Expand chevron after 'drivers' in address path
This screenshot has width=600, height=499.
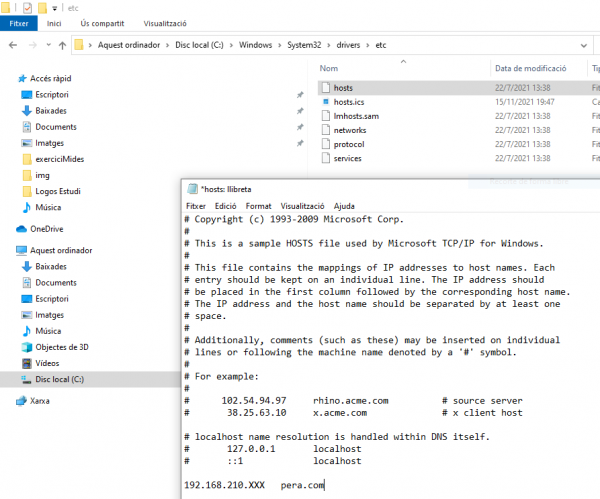368,46
